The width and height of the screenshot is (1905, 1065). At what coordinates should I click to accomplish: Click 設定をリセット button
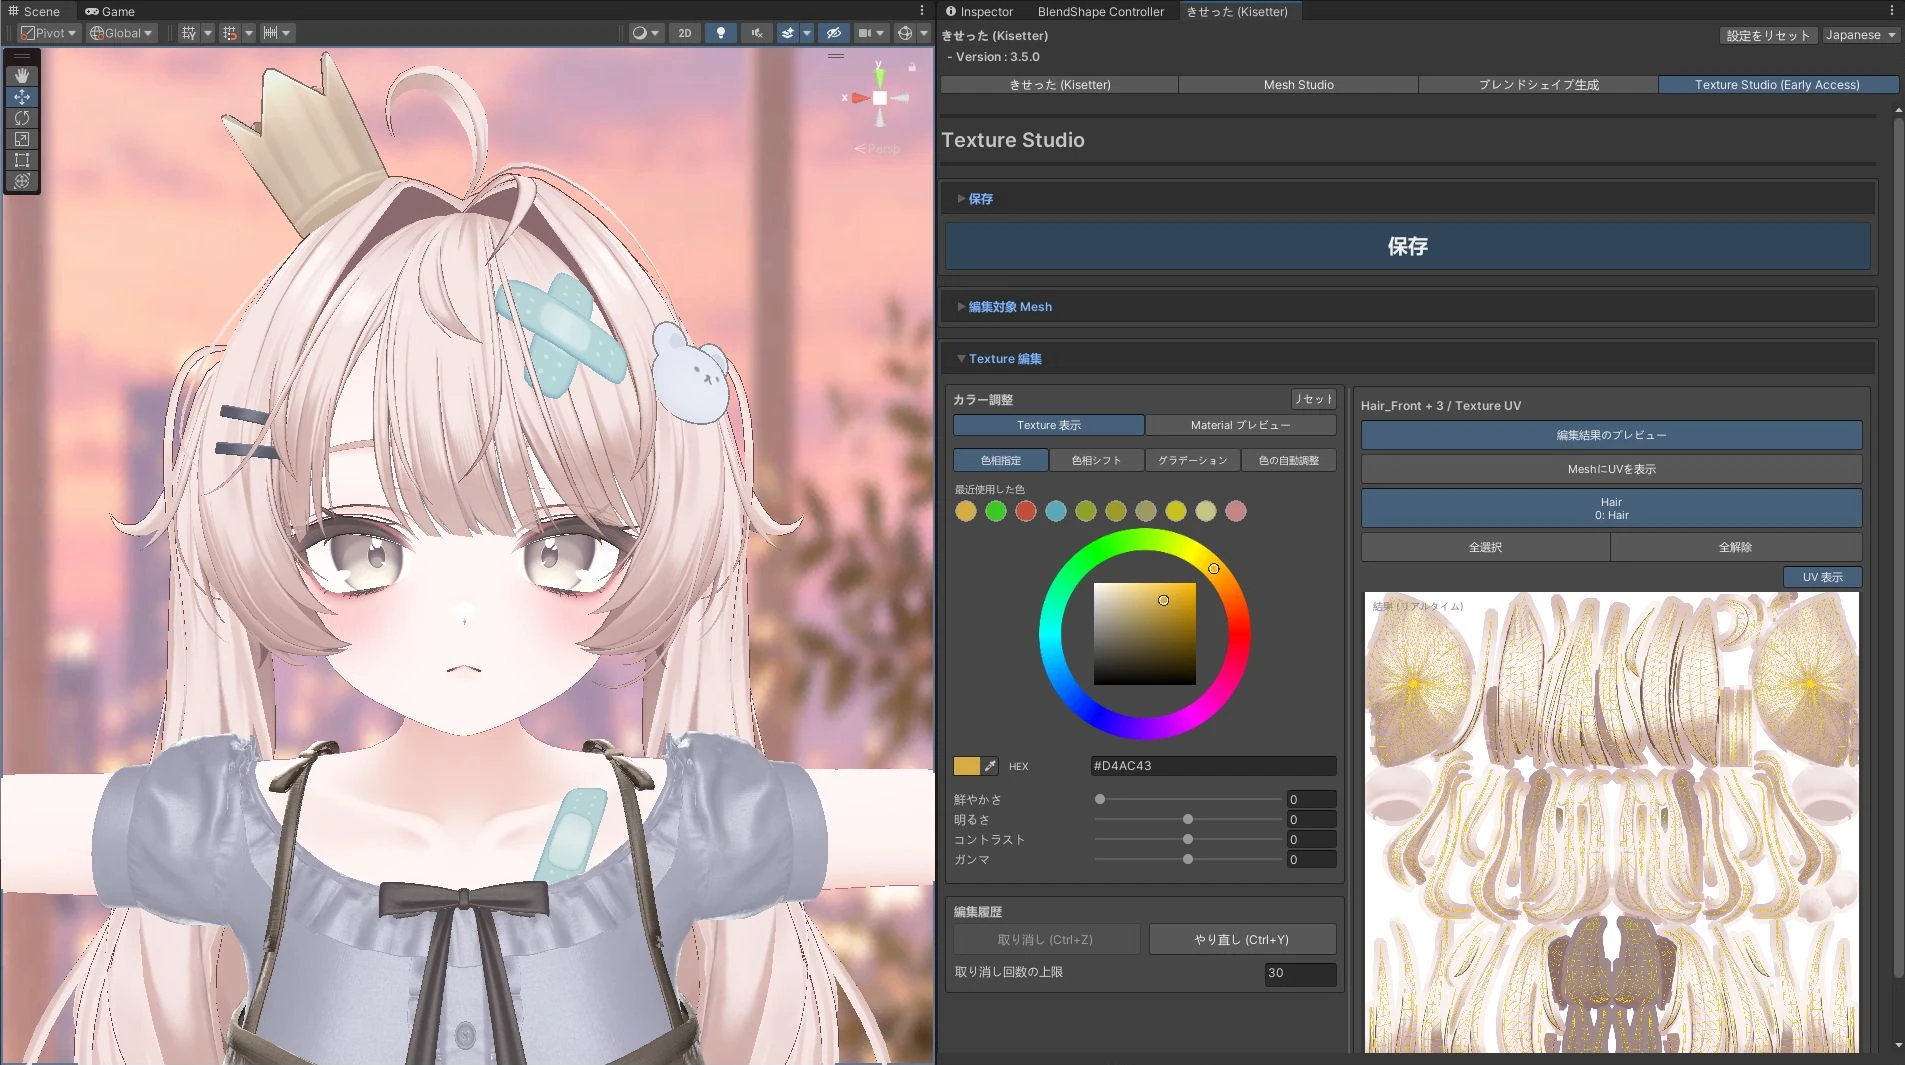1768,35
